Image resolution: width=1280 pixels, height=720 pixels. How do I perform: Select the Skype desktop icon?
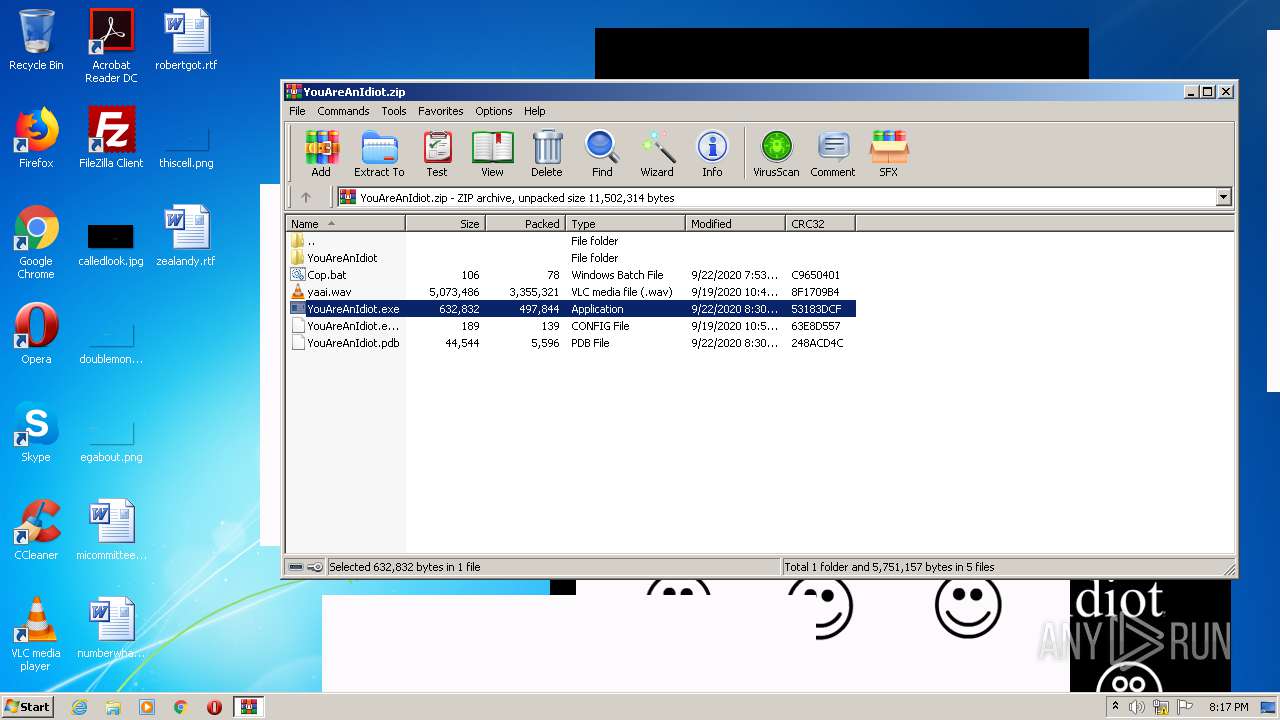point(36,432)
